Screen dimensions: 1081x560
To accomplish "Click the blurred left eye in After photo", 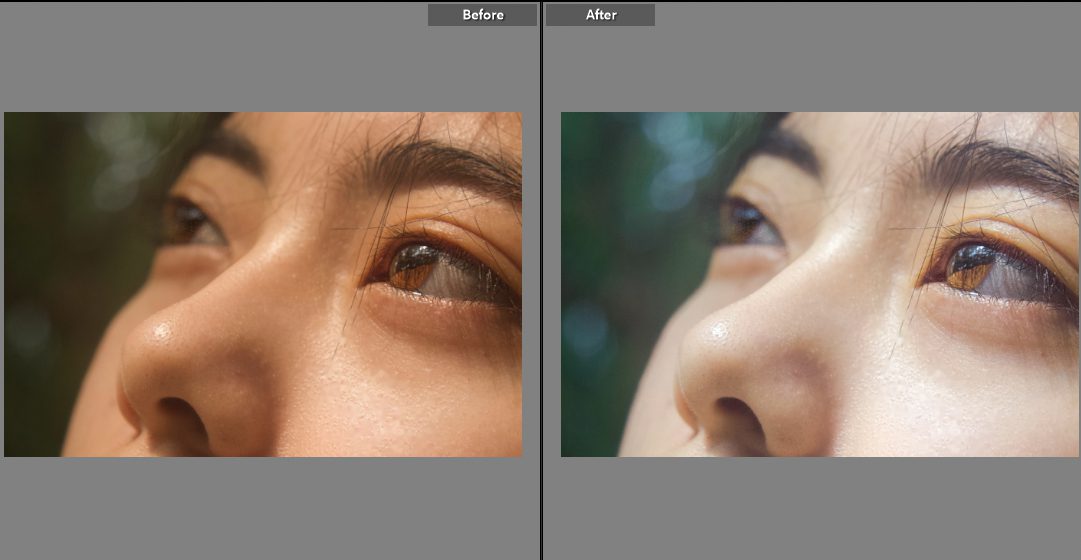I will pos(744,222).
